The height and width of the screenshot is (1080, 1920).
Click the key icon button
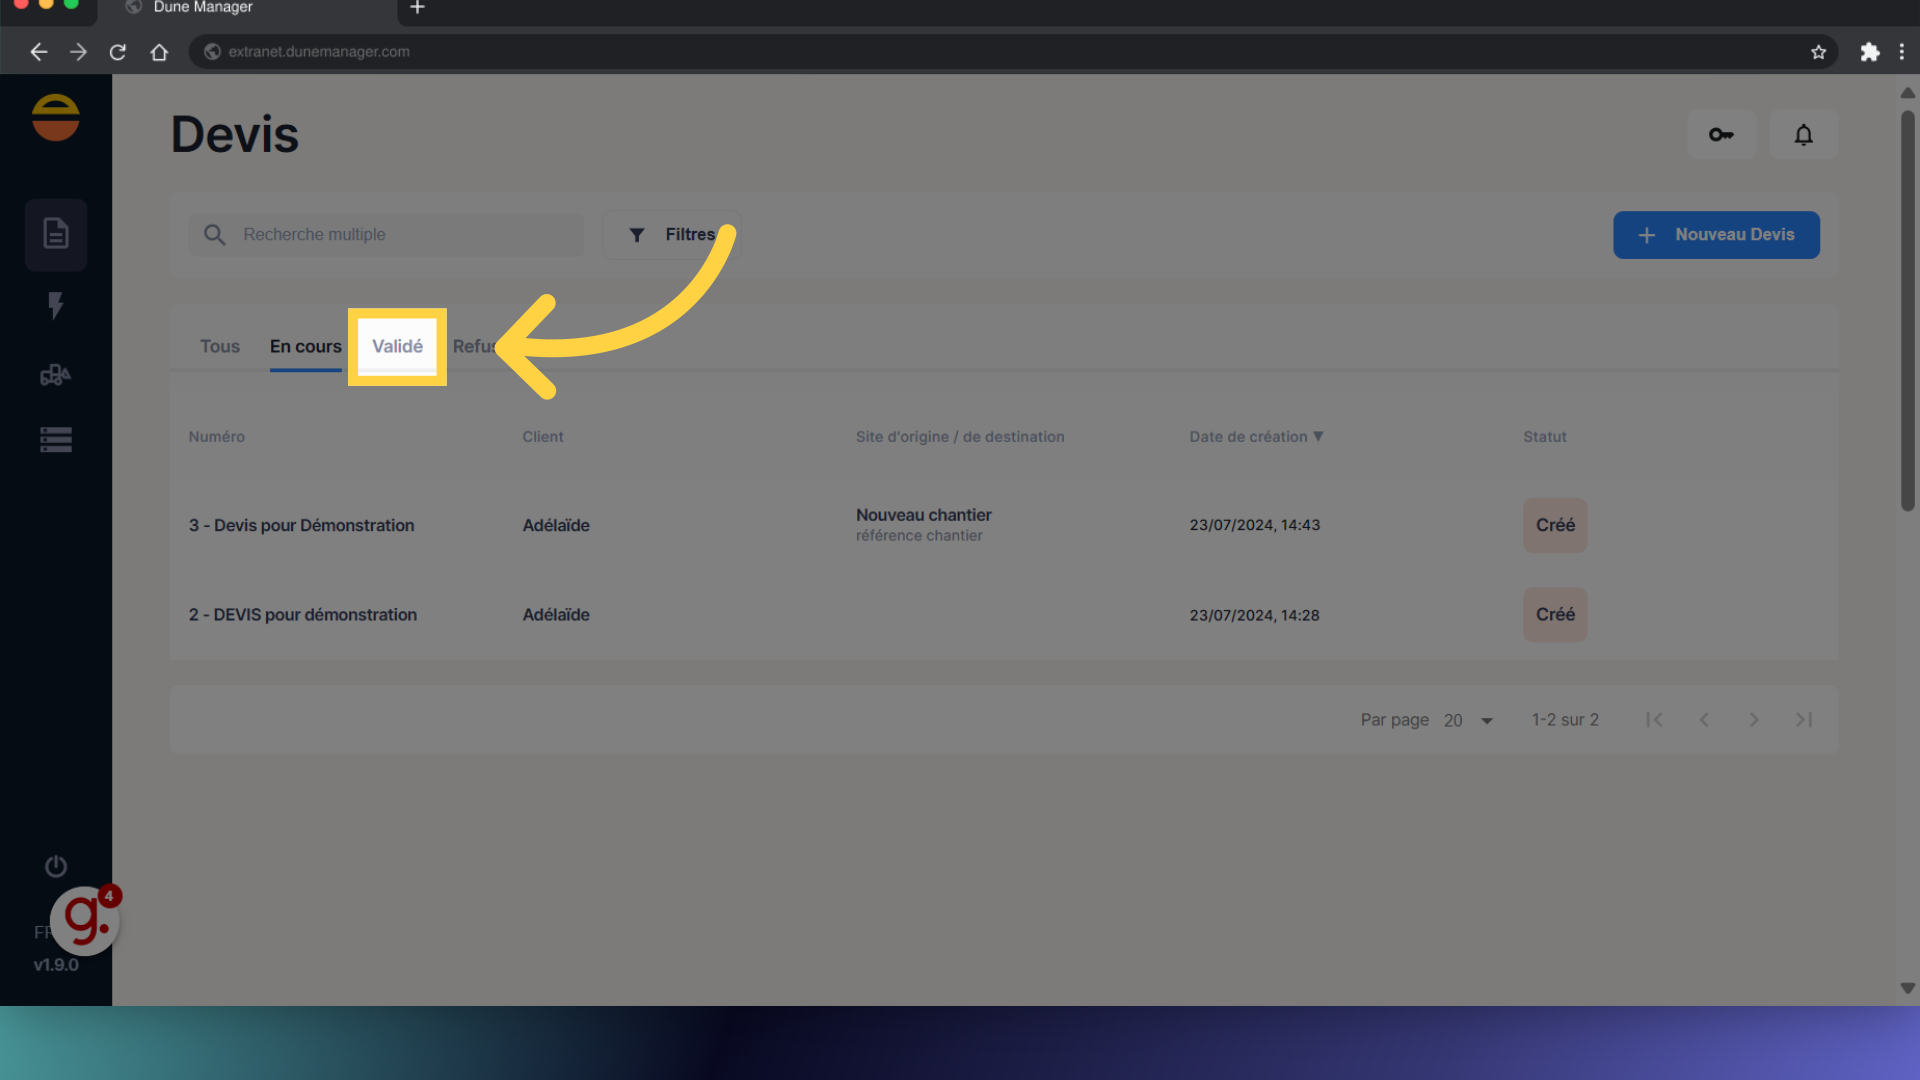tap(1721, 134)
